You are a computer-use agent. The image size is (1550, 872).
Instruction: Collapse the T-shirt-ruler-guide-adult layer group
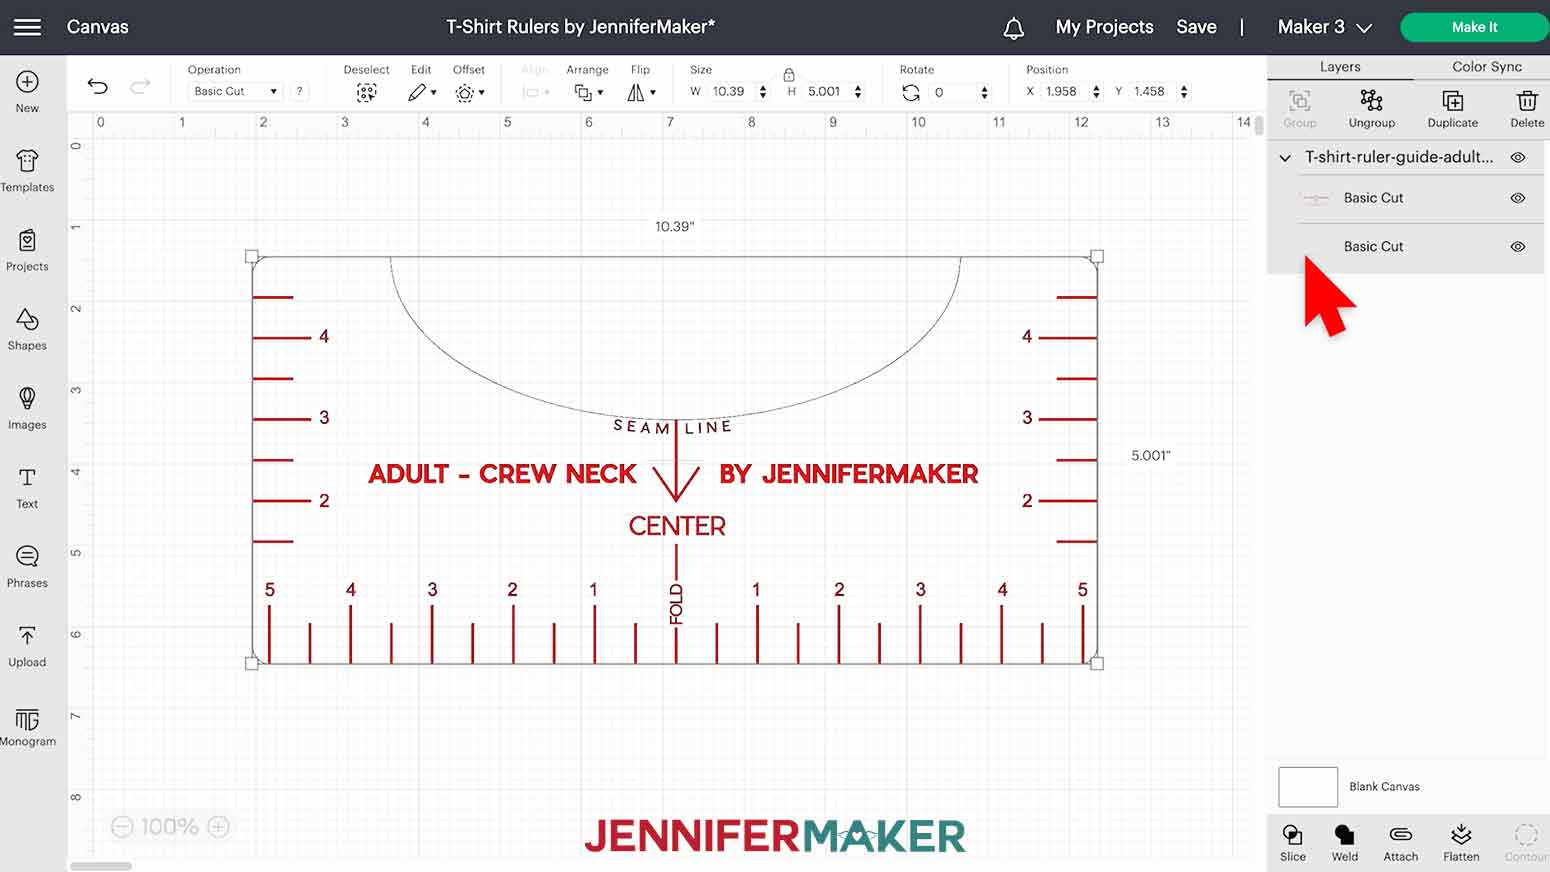click(1285, 158)
